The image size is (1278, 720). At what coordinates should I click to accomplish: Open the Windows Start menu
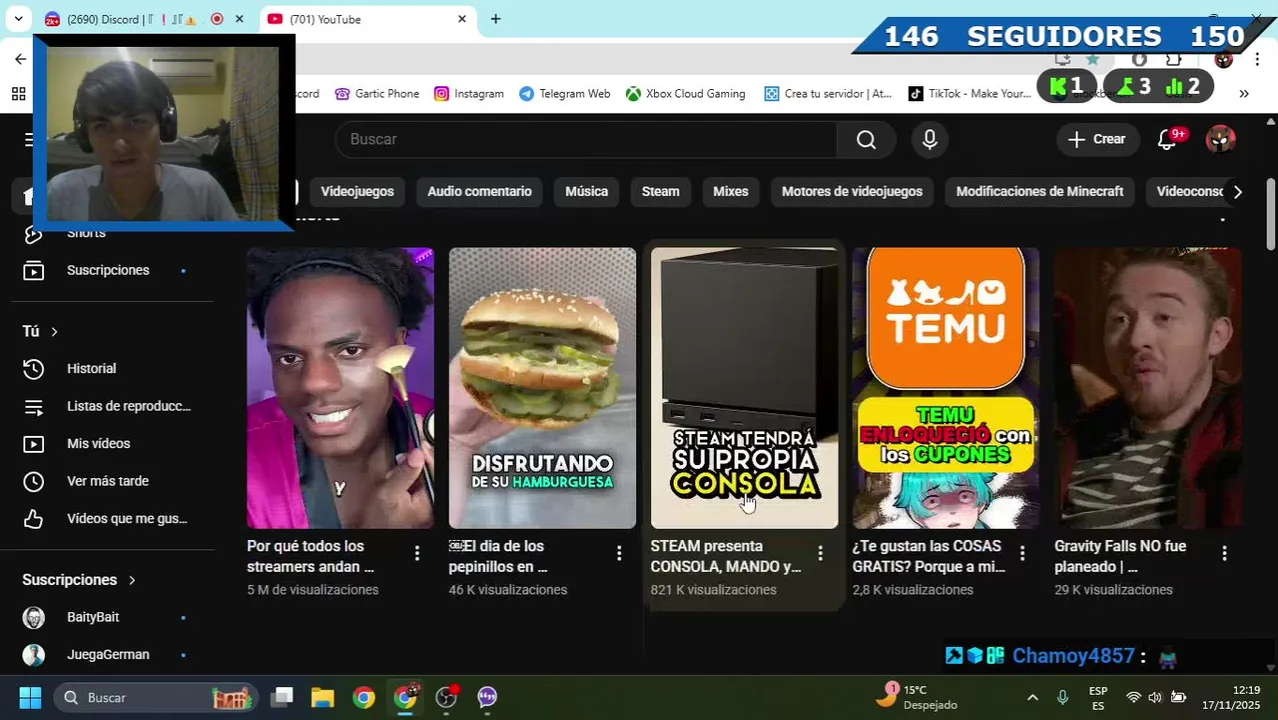[30, 698]
